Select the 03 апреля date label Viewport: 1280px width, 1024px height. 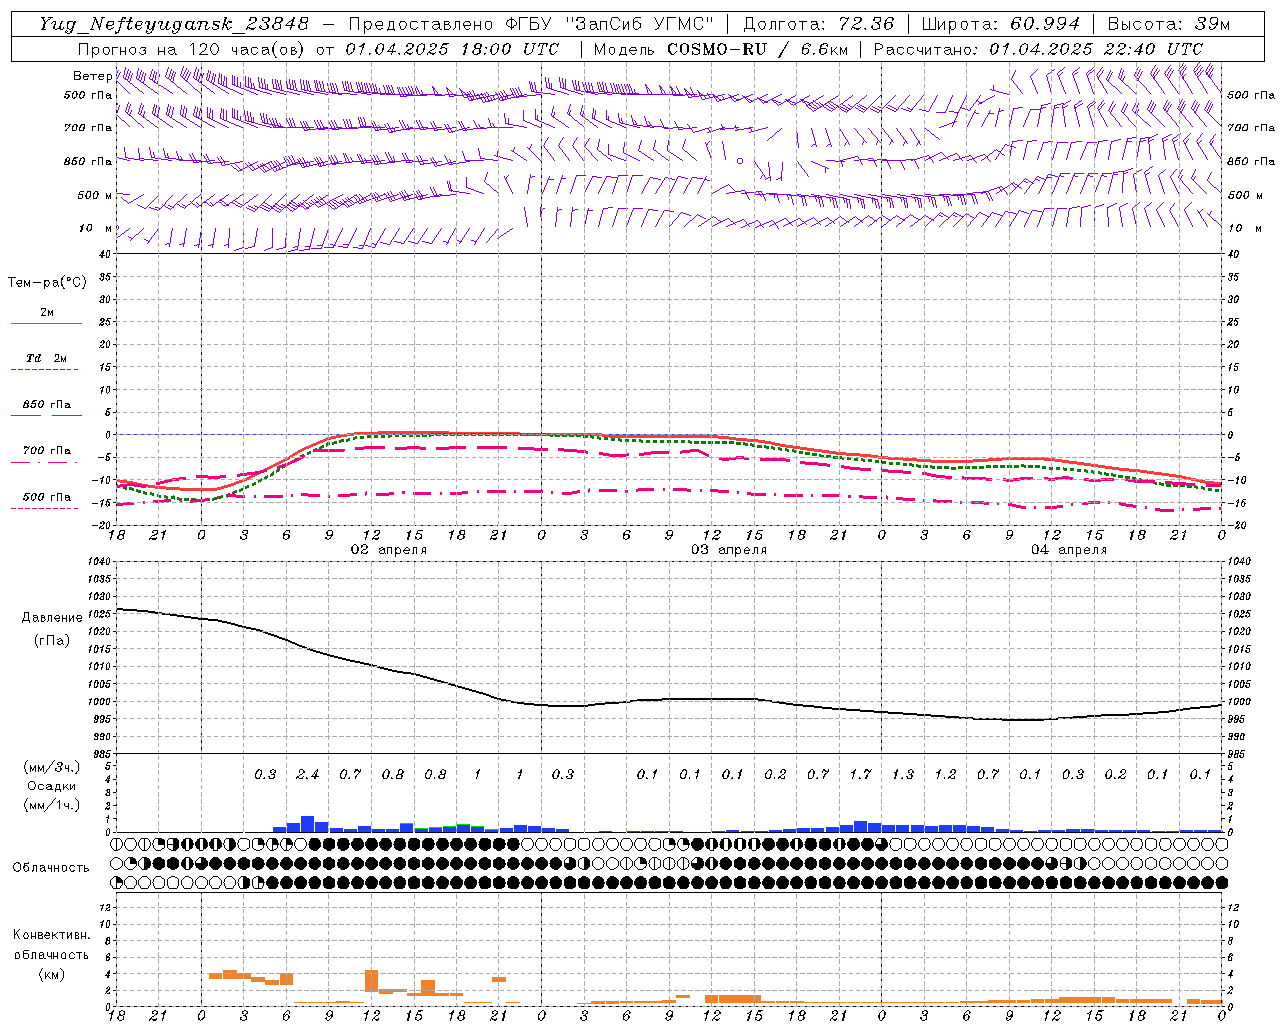(729, 550)
